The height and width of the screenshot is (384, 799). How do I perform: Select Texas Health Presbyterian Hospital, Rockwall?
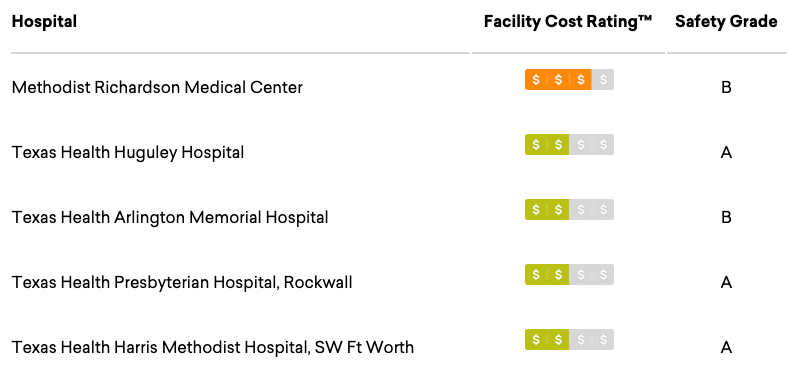tap(182, 282)
